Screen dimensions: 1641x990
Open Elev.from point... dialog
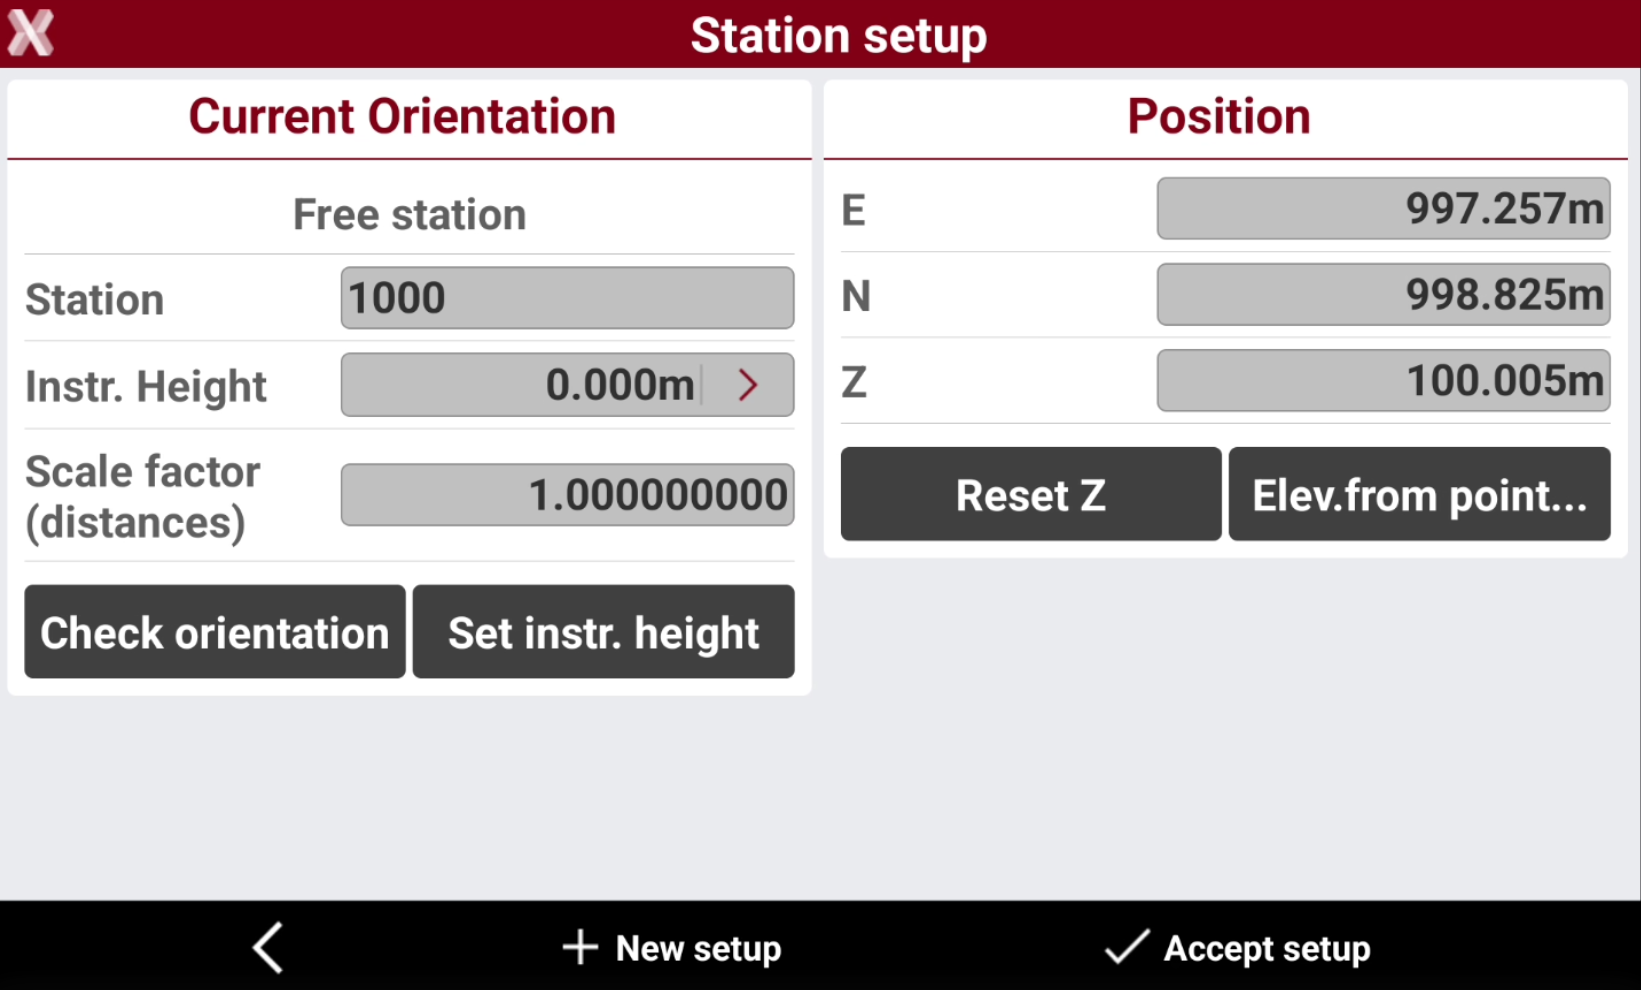click(1419, 494)
